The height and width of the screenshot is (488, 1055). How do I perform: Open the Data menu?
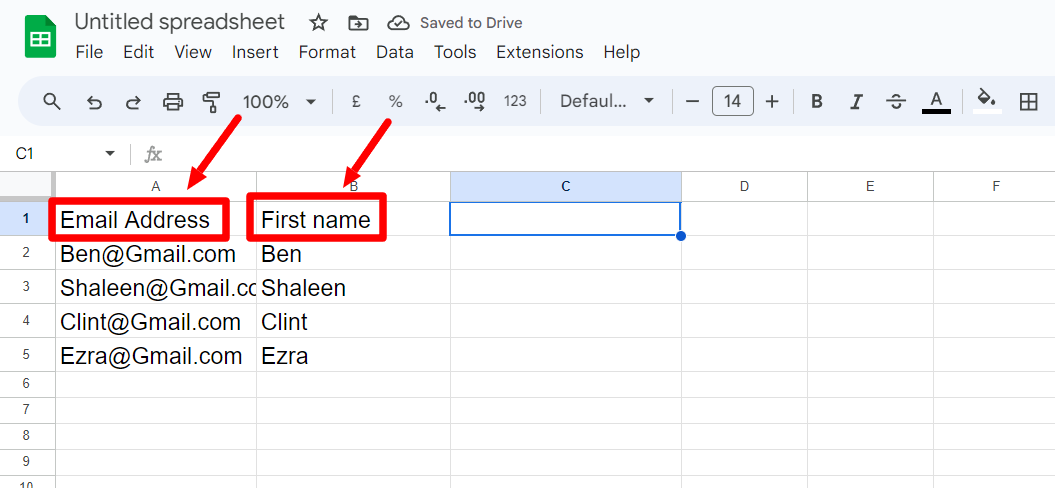395,52
